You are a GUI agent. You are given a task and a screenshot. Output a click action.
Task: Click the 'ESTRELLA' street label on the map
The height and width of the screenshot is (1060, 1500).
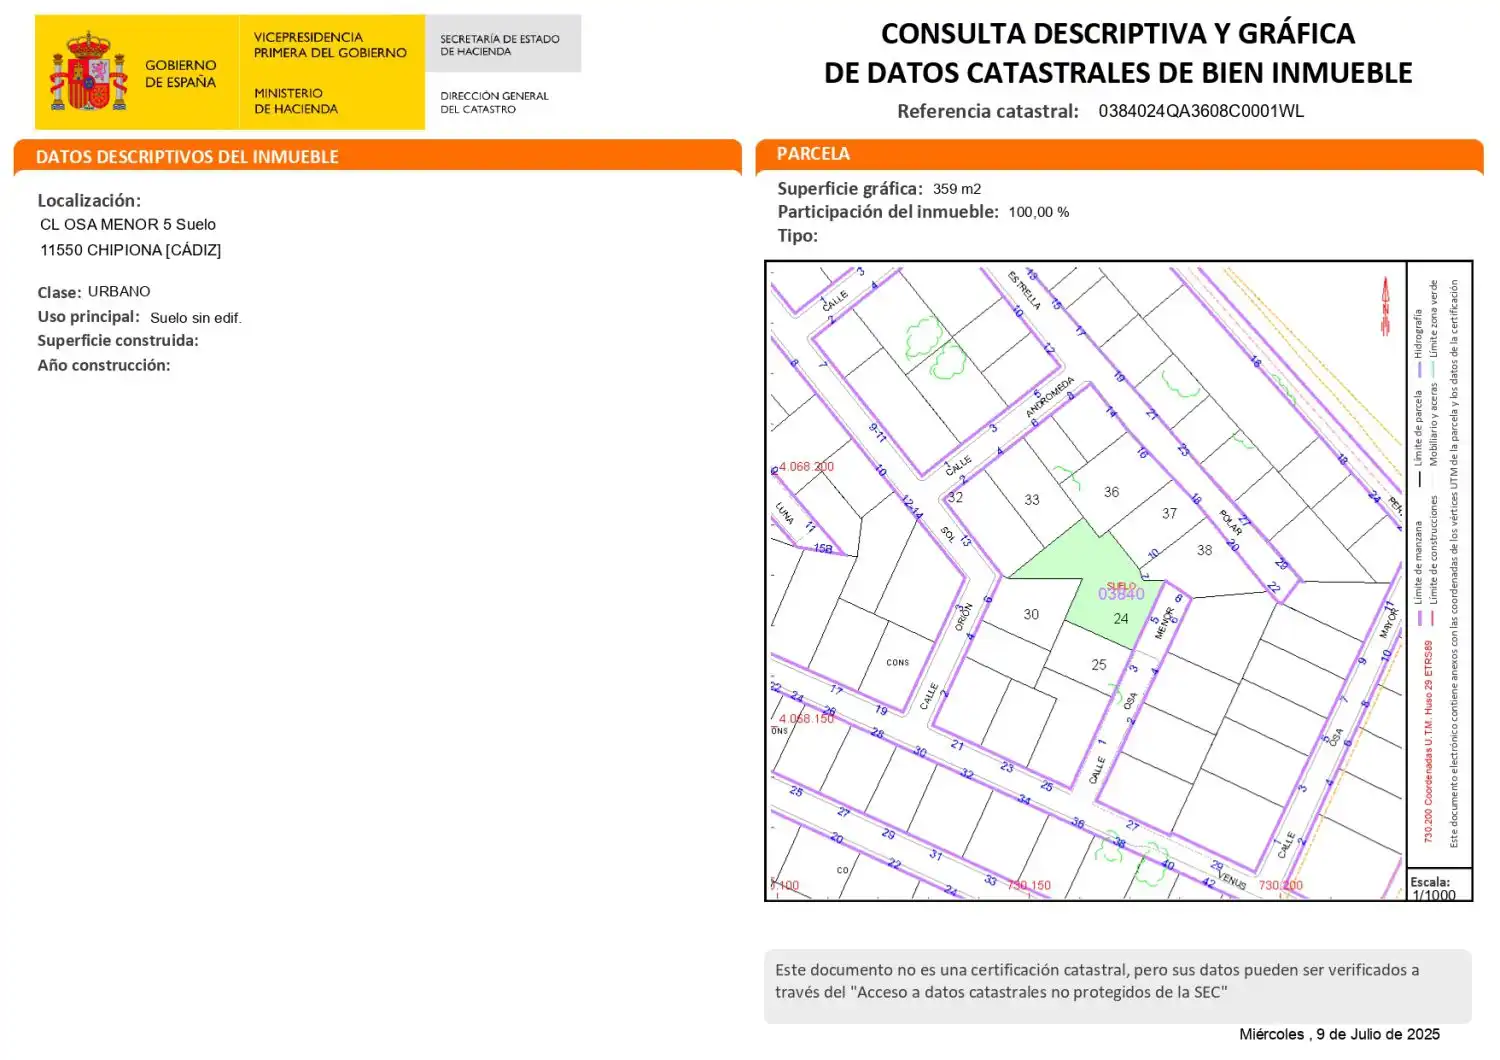(1025, 291)
